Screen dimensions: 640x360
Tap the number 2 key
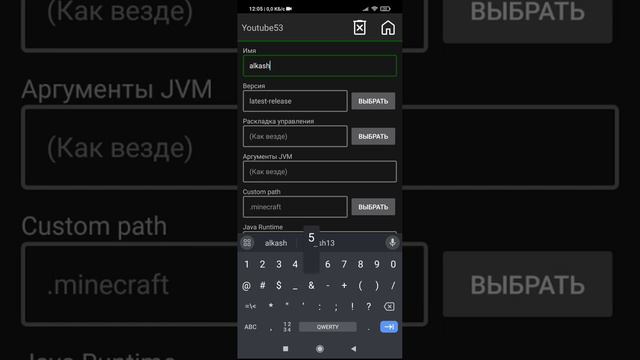pyautogui.click(x=262, y=264)
